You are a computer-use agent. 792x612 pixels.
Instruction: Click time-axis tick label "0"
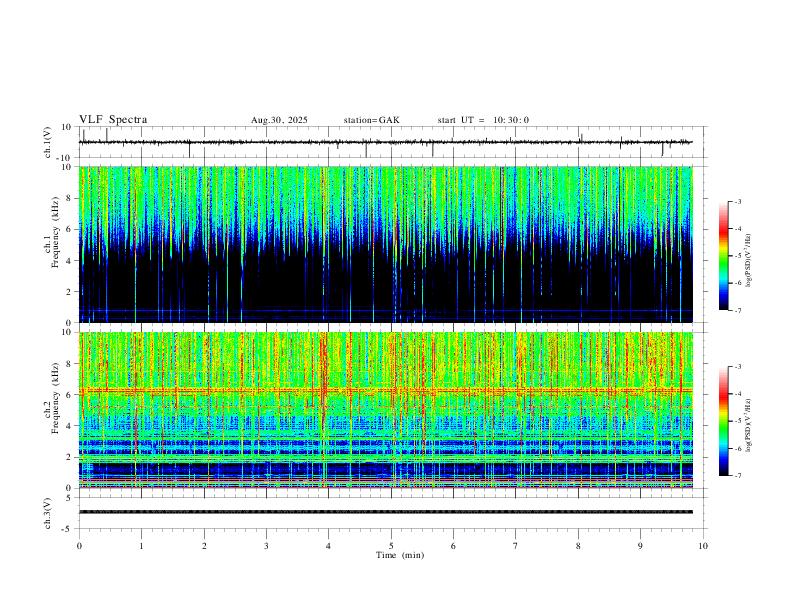point(79,546)
